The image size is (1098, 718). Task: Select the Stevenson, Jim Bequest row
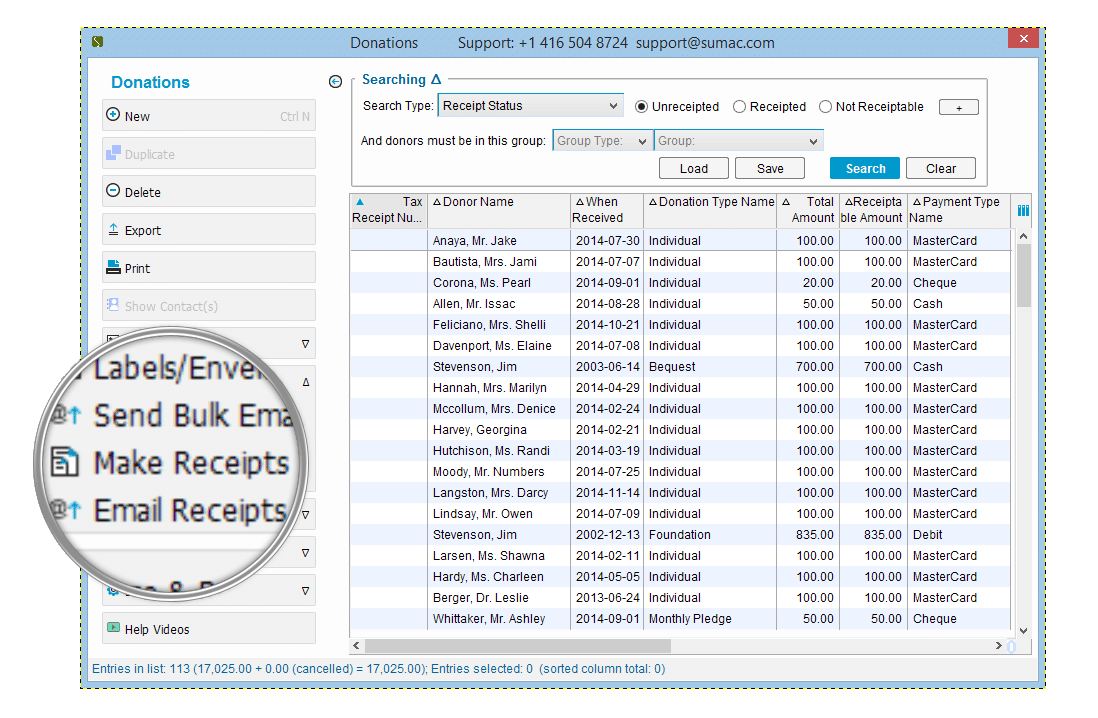tap(680, 366)
